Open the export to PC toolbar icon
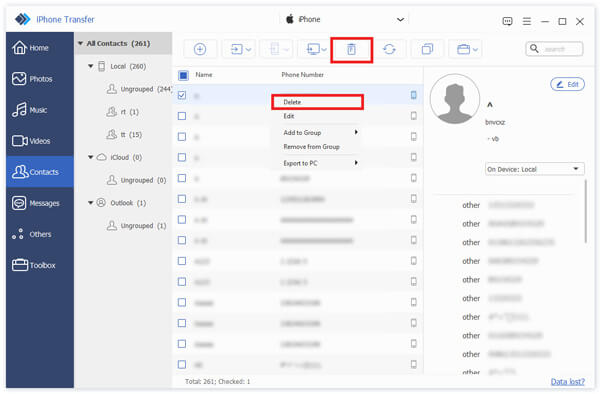 (316, 49)
